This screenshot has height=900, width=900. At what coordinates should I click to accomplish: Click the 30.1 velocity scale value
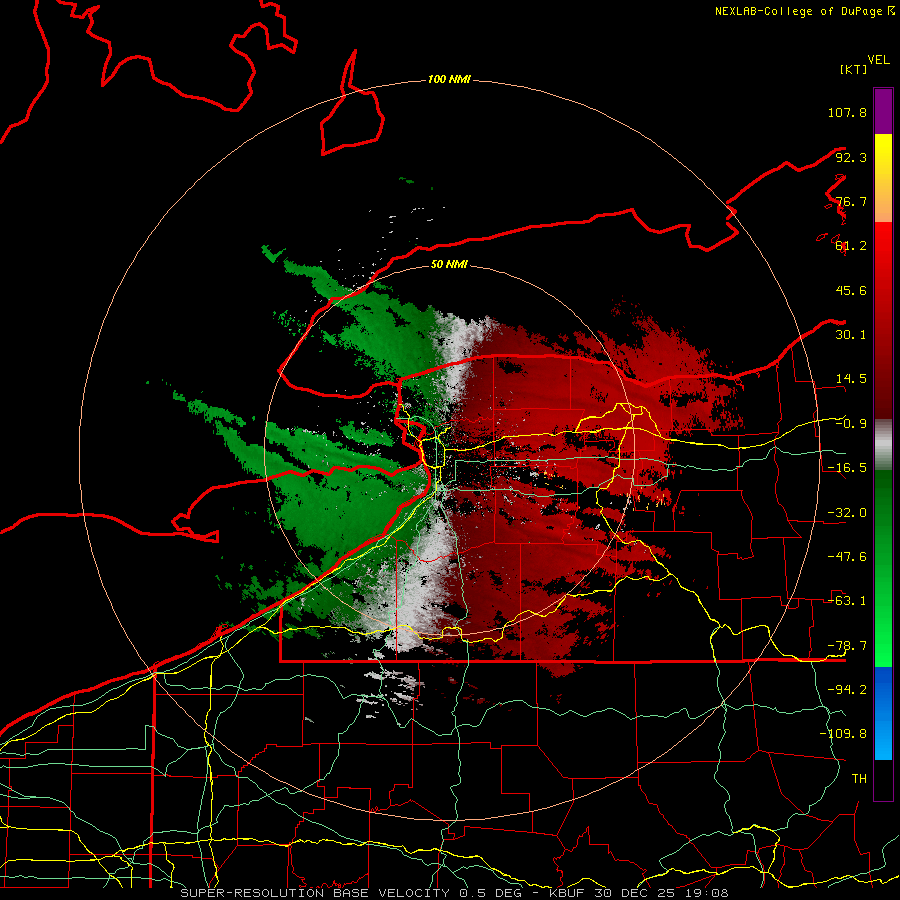tap(851, 335)
